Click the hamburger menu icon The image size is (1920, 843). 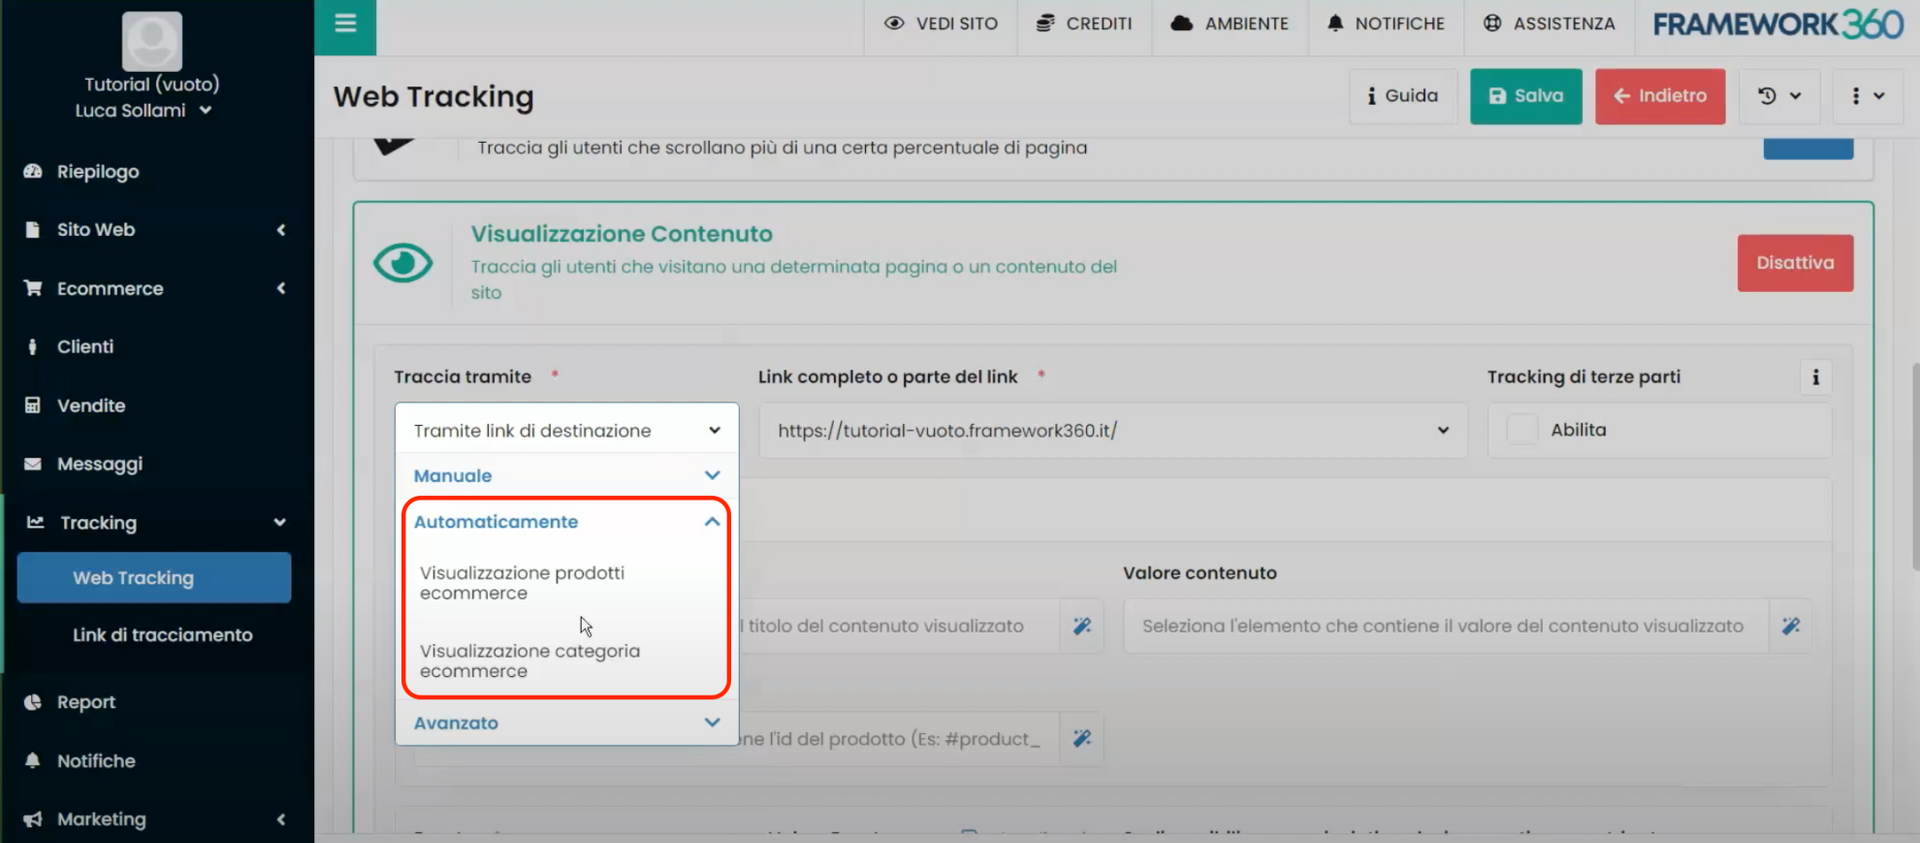click(345, 24)
